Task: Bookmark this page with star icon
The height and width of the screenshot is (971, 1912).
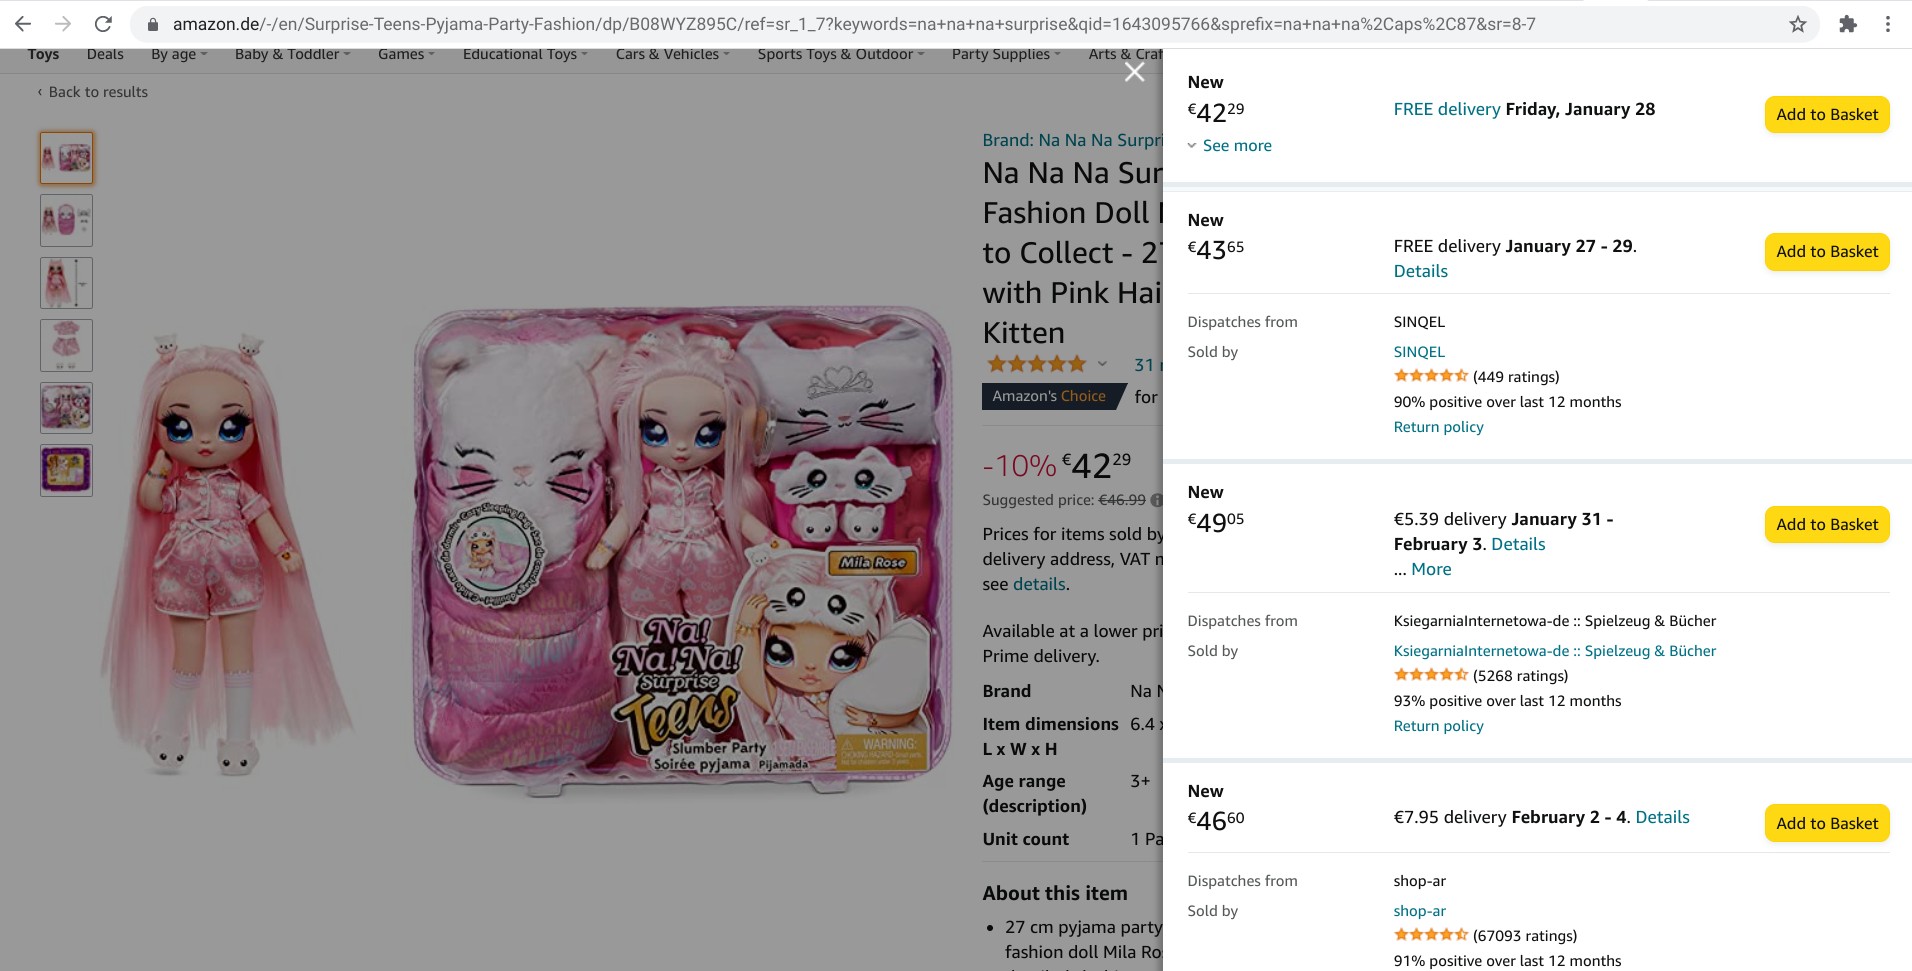Action: [1798, 24]
